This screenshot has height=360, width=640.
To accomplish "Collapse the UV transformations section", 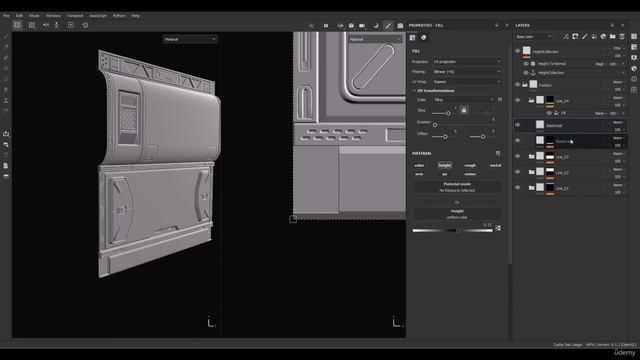I will pyautogui.click(x=414, y=91).
